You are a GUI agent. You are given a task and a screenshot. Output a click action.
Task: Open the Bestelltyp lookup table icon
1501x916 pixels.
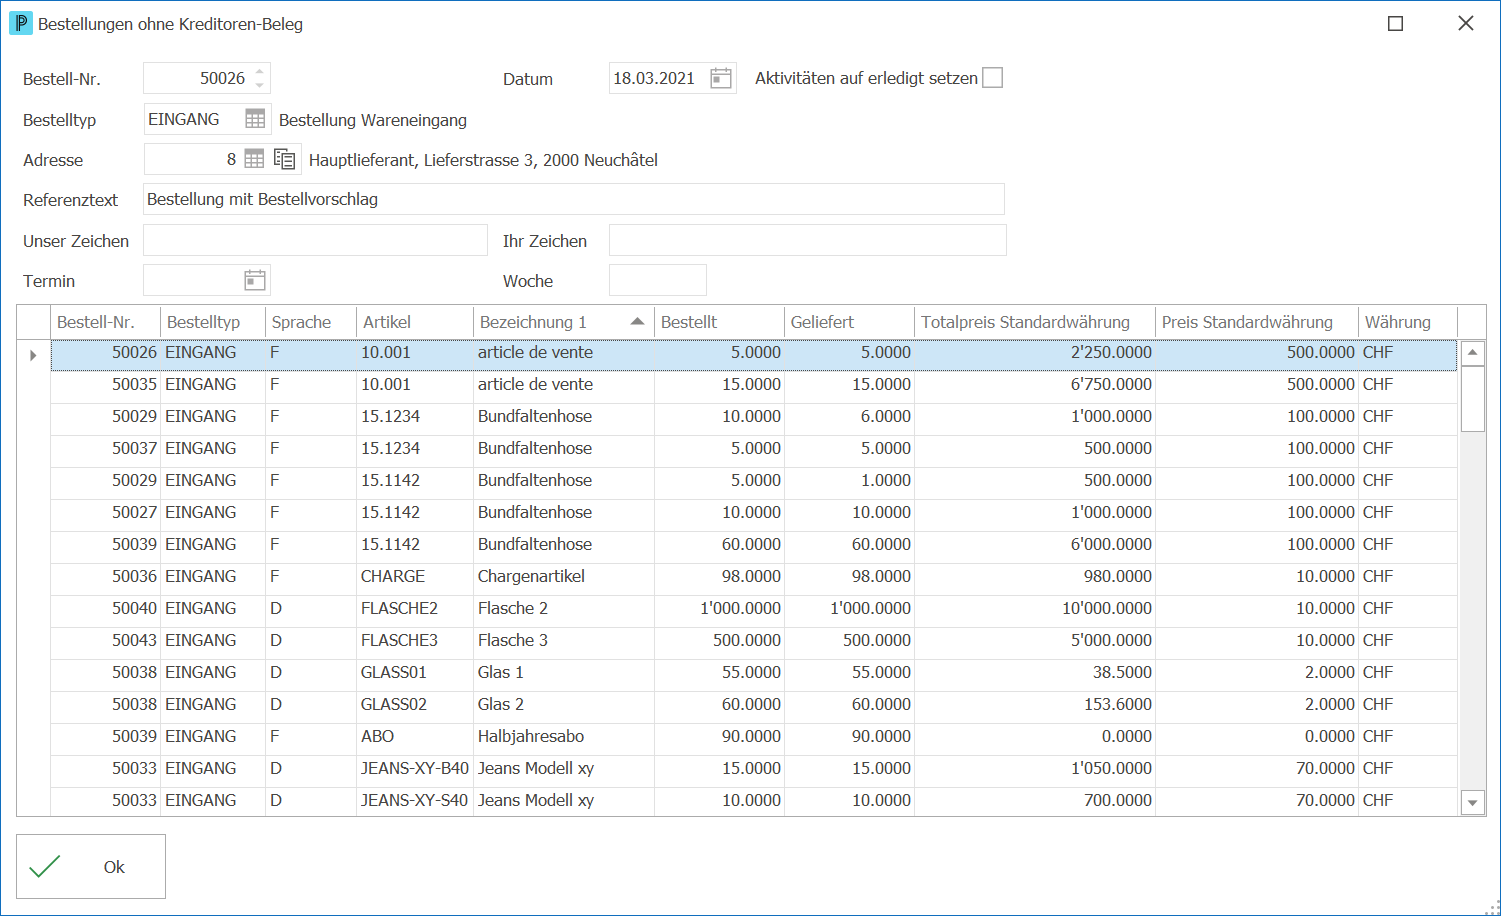click(255, 119)
